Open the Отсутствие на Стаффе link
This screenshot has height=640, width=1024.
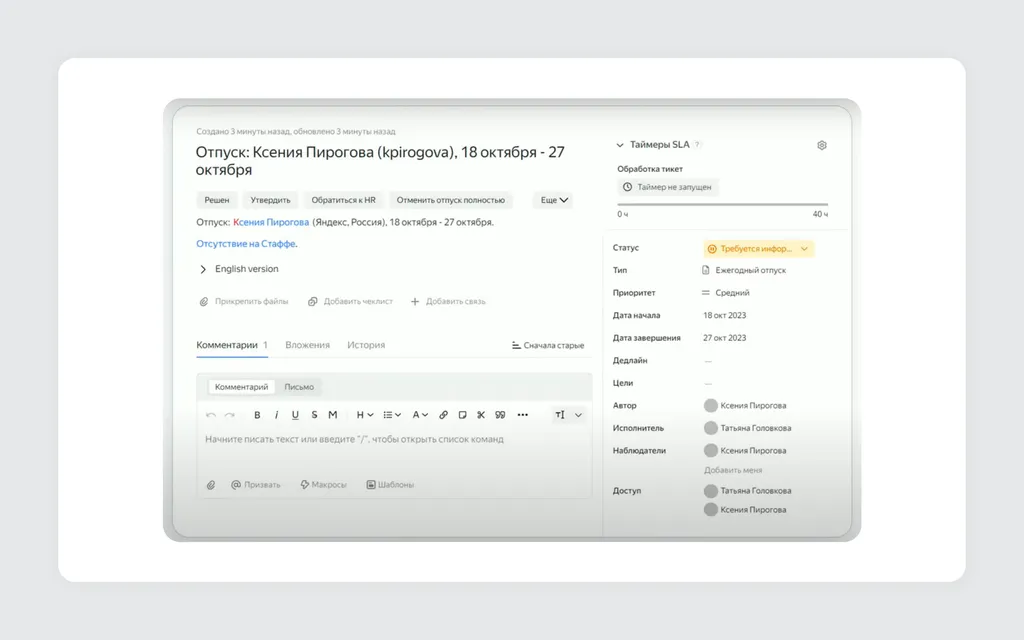[246, 244]
